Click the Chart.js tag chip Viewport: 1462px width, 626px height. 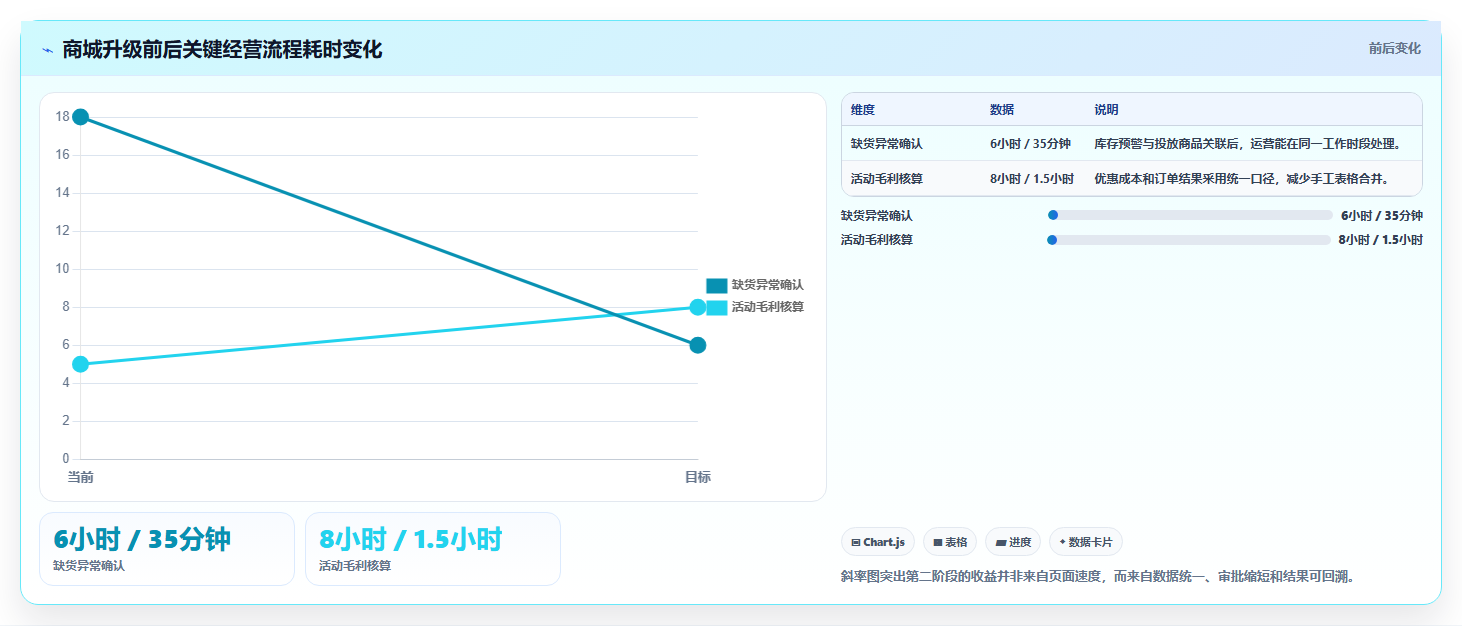point(878,542)
